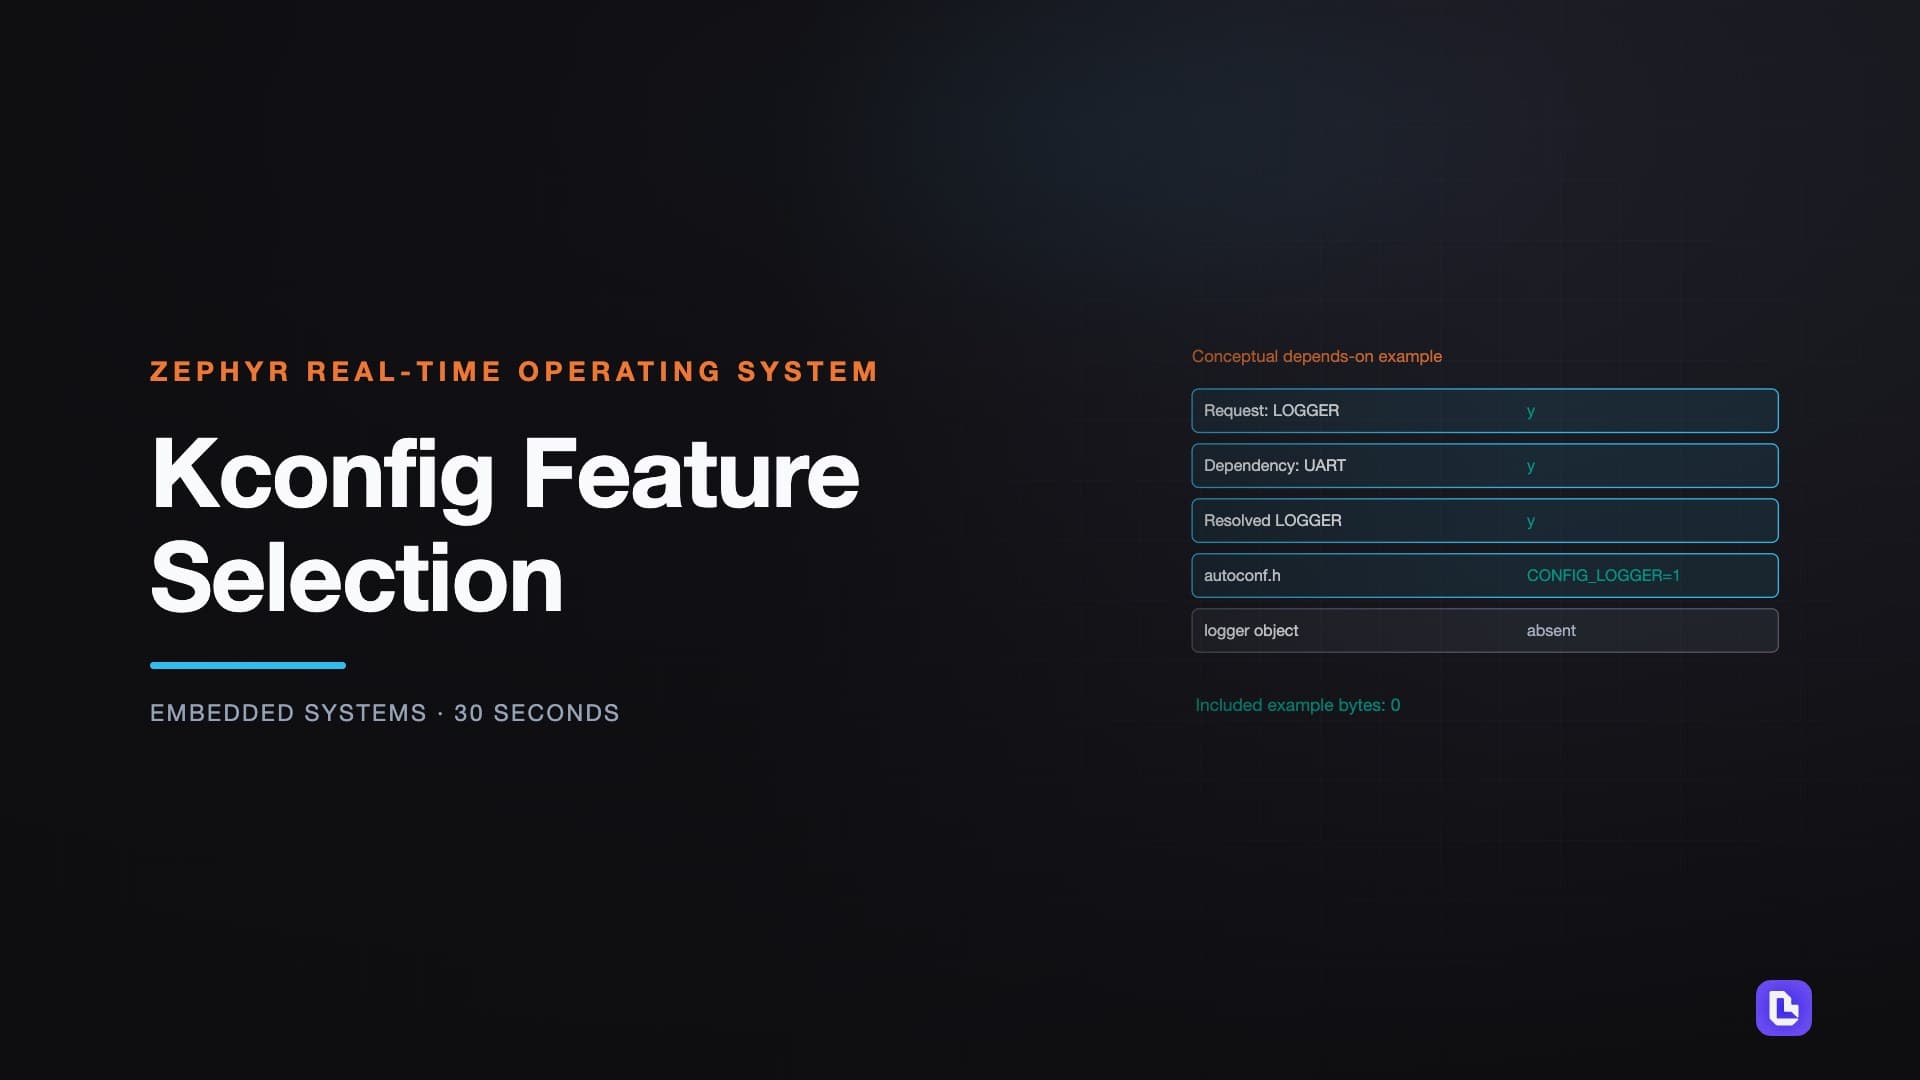Click the Zephyr Real-Time Operating System heading
This screenshot has height=1080, width=1920.
514,372
